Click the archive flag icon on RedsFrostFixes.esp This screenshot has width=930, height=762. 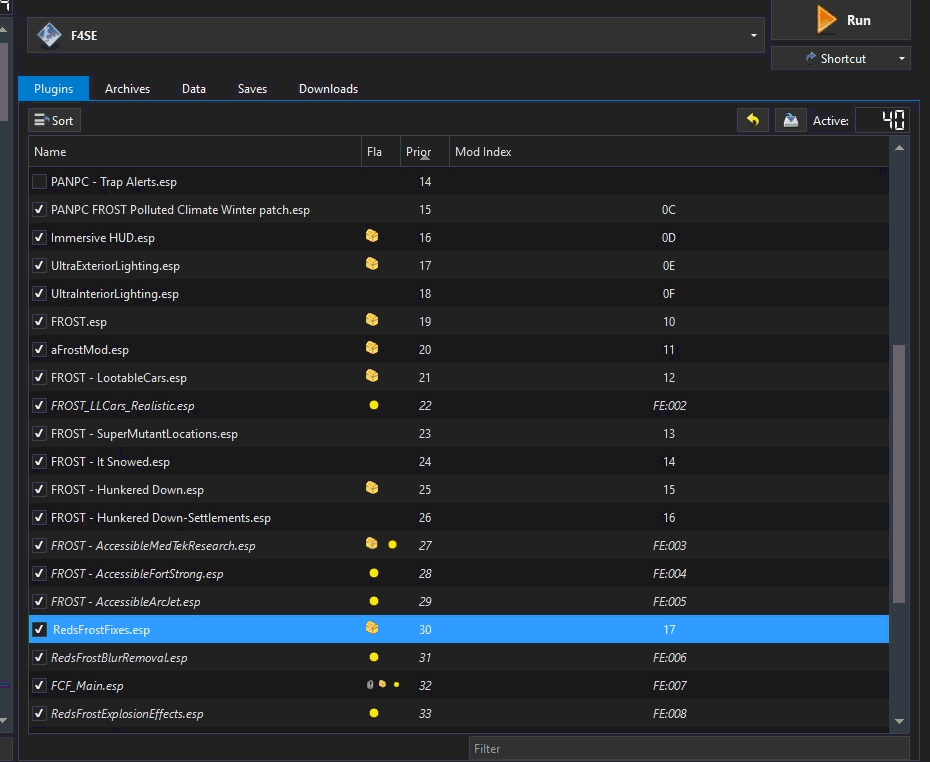[372, 629]
